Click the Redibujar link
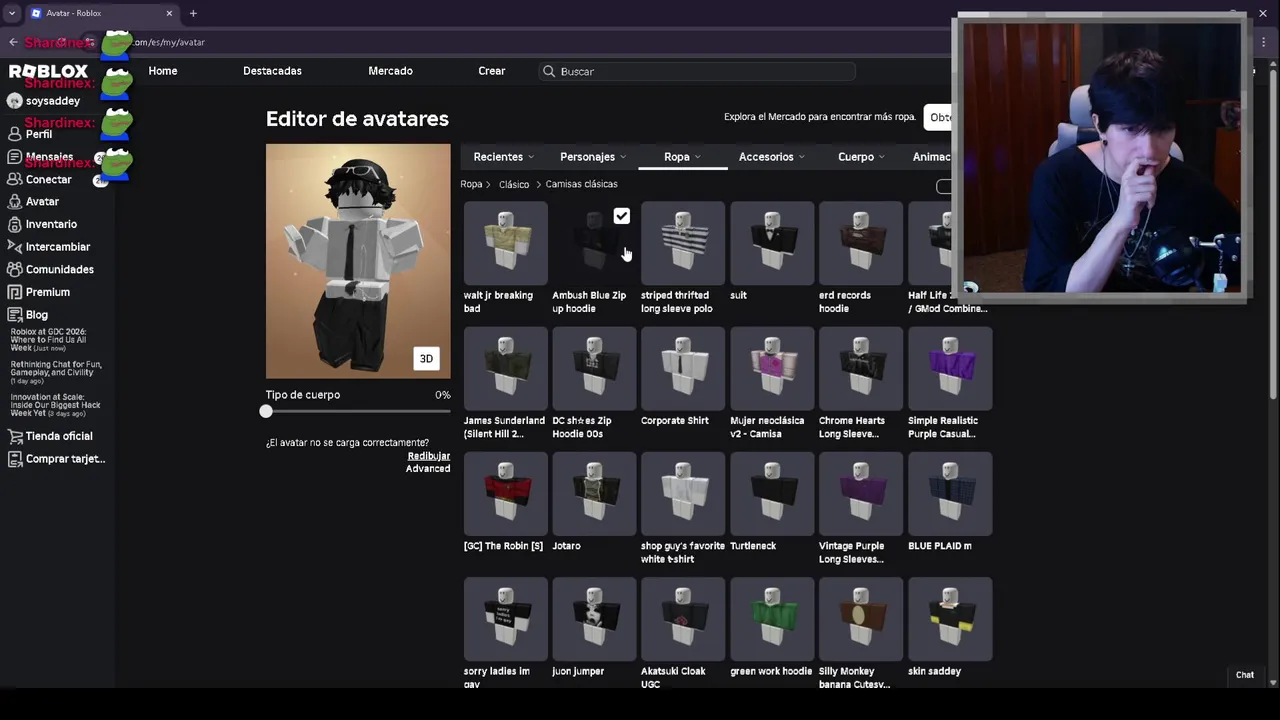1280x720 pixels. (428, 456)
